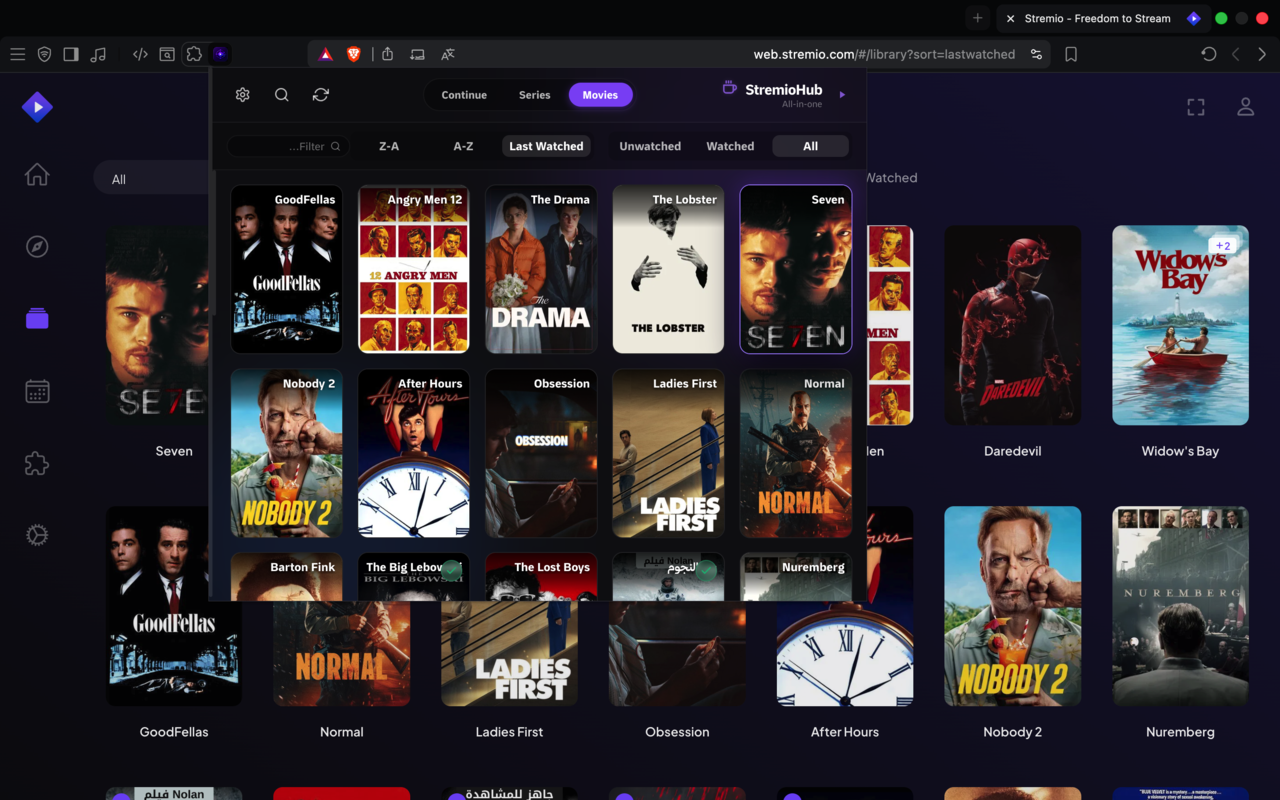
Task: Click the Stremio logo in the sidebar
Action: coord(37,106)
